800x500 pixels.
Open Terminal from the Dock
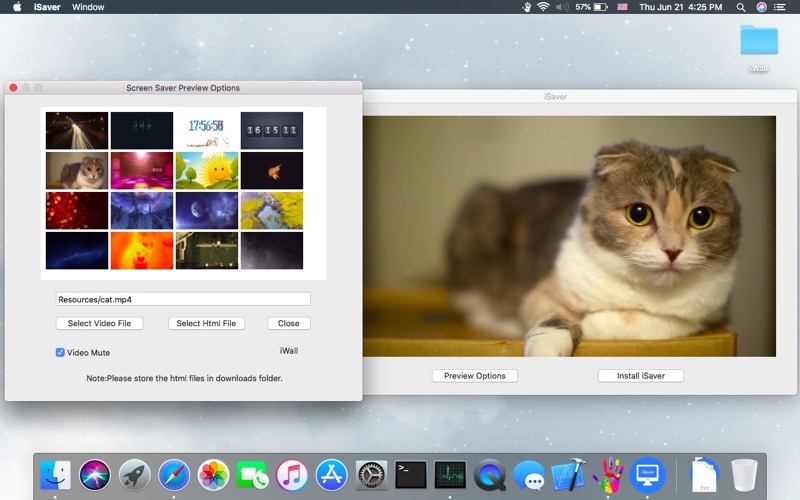(x=411, y=474)
